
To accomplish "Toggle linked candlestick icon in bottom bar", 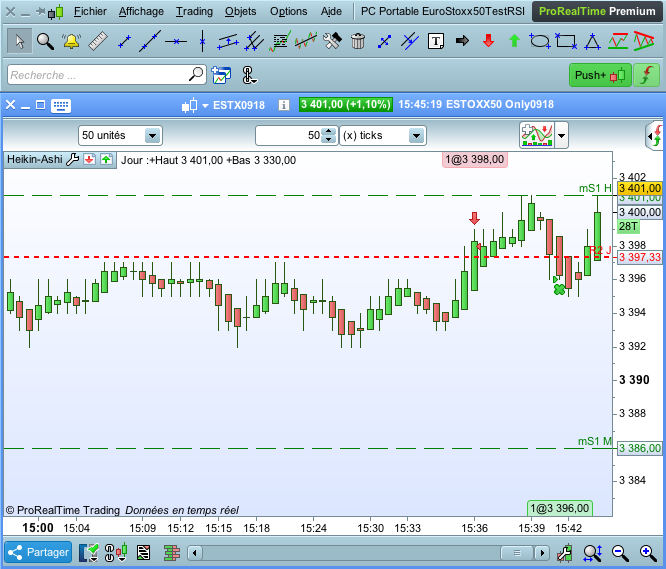I will tap(116, 552).
